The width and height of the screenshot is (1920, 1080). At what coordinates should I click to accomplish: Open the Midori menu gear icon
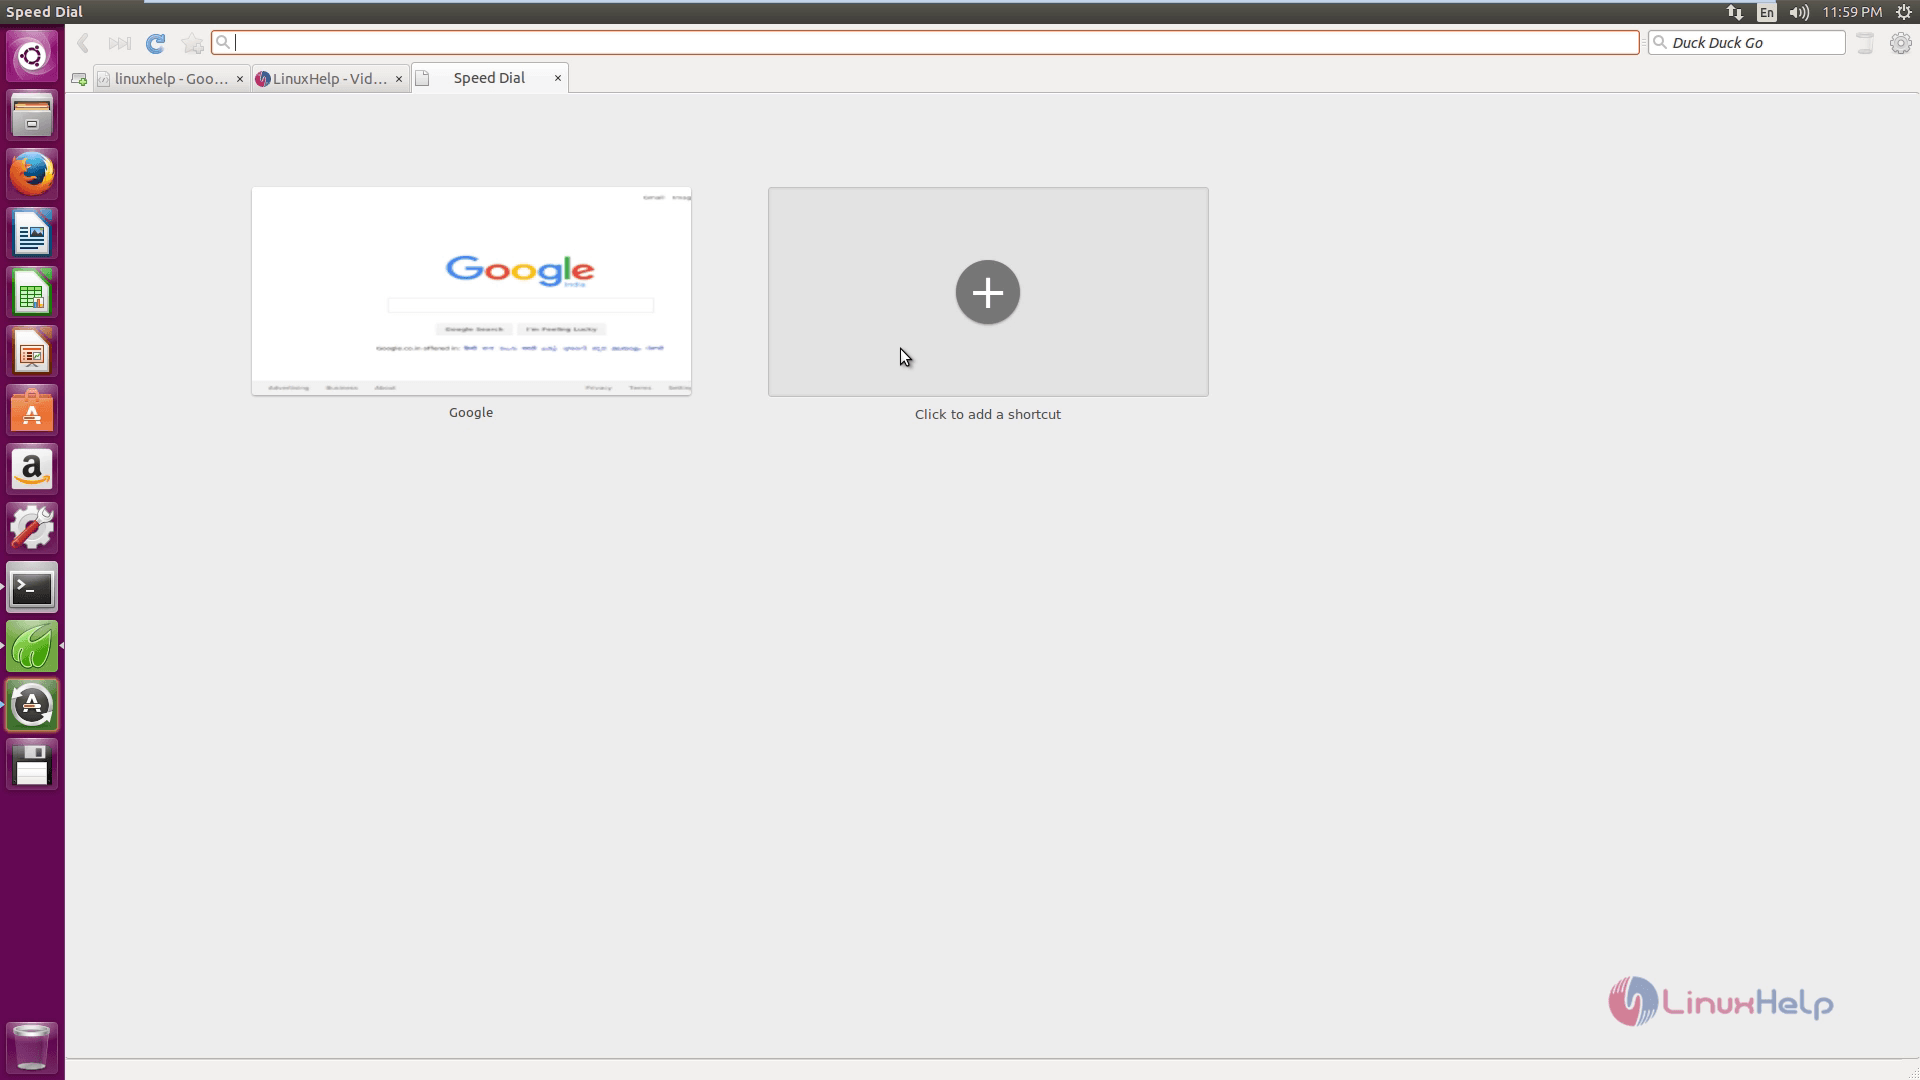point(1900,43)
